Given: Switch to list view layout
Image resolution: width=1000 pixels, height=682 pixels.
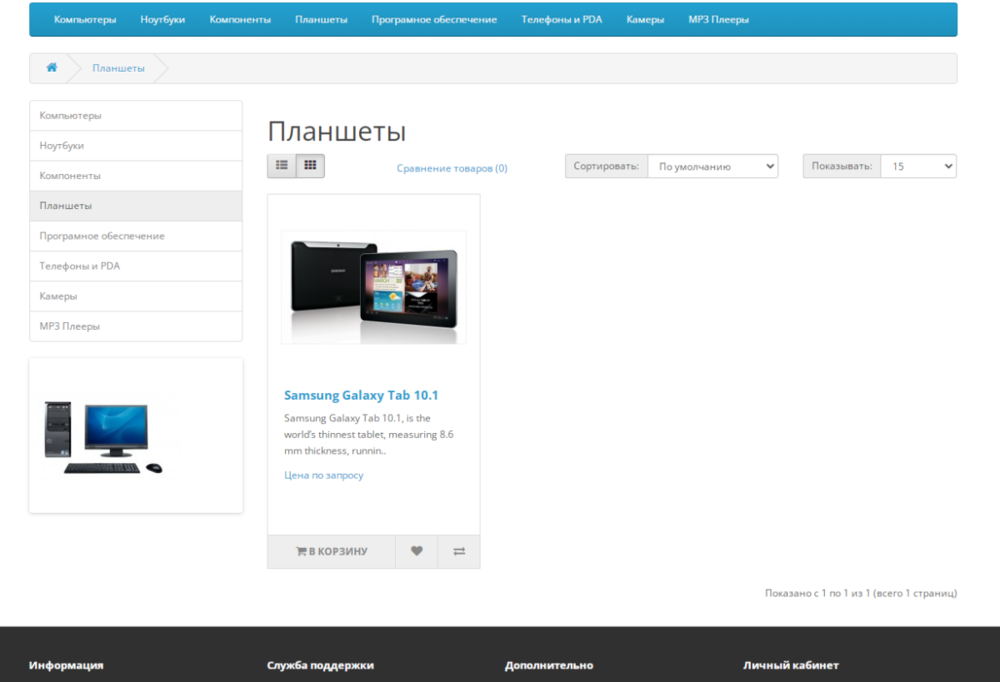Looking at the screenshot, I should coord(282,166).
